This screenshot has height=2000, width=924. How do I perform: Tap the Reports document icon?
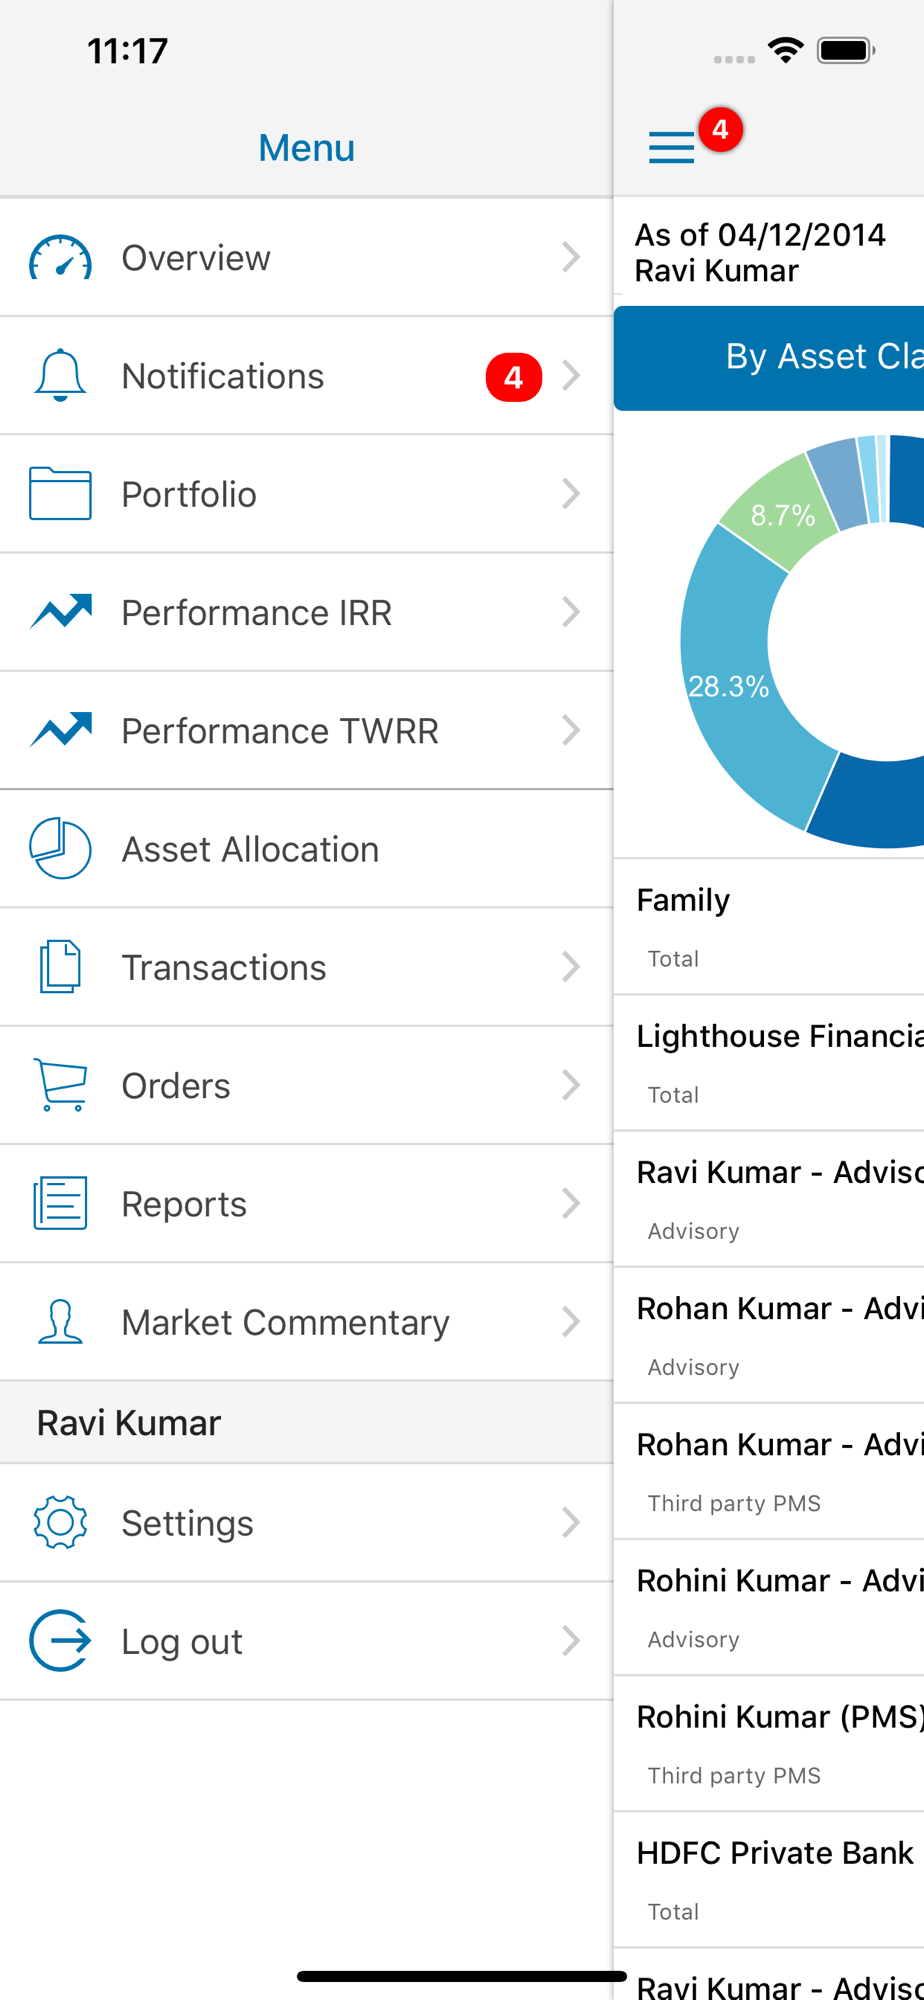[60, 1203]
